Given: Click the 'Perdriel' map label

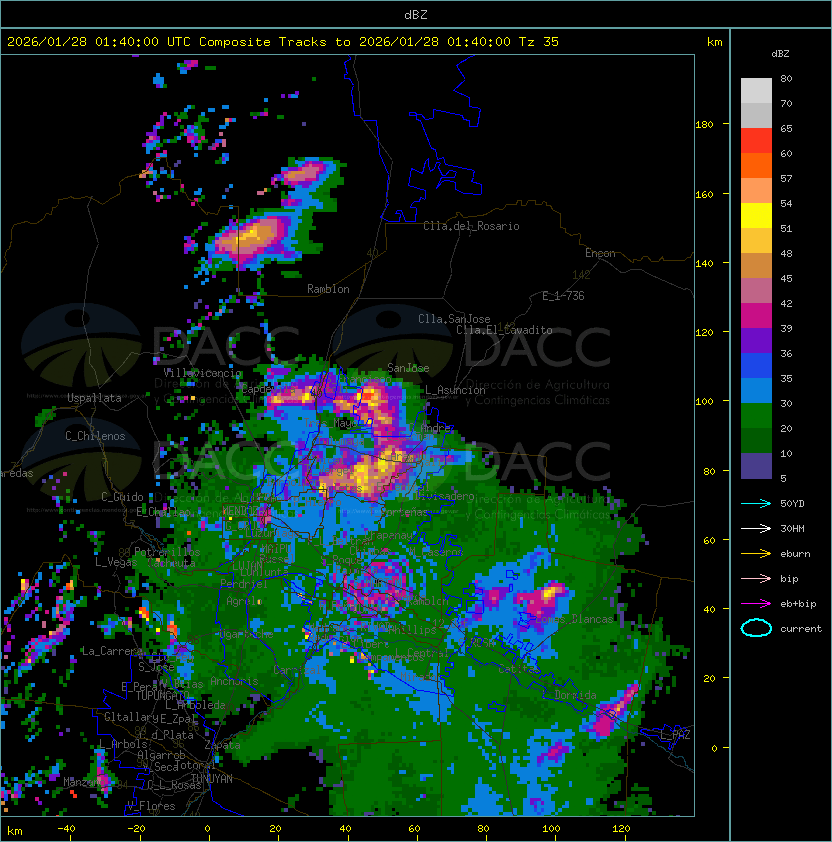Looking at the screenshot, I should [x=244, y=584].
